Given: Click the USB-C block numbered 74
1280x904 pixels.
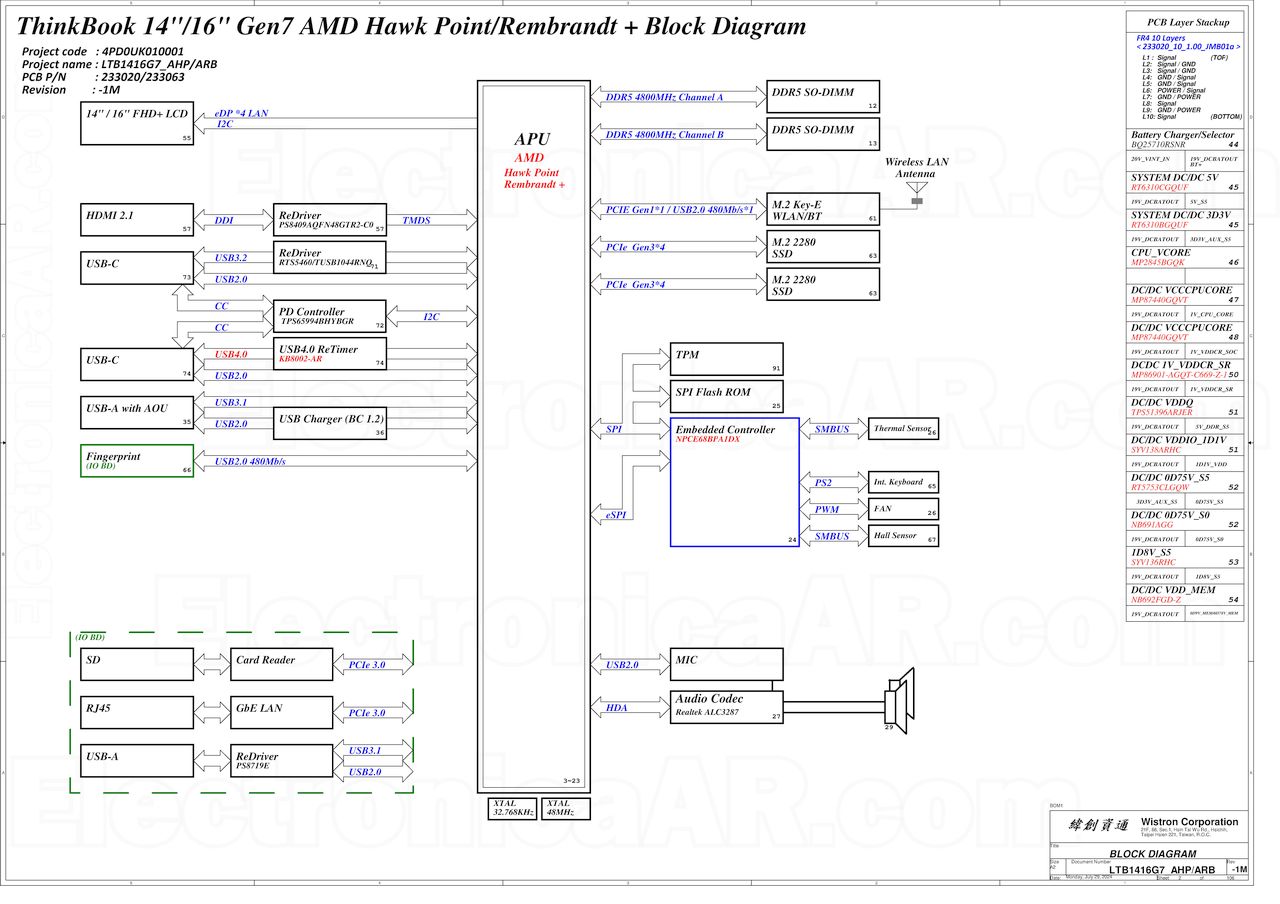Looking at the screenshot, I should [137, 365].
